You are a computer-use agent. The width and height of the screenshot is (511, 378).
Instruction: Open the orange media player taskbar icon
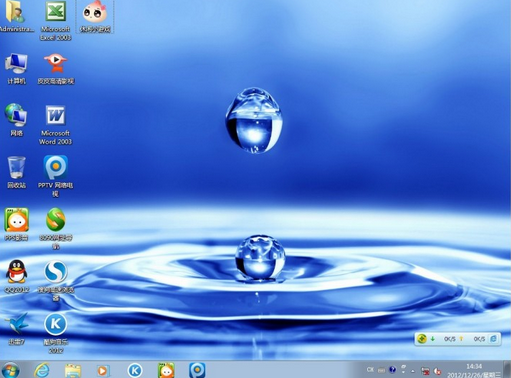tap(103, 370)
